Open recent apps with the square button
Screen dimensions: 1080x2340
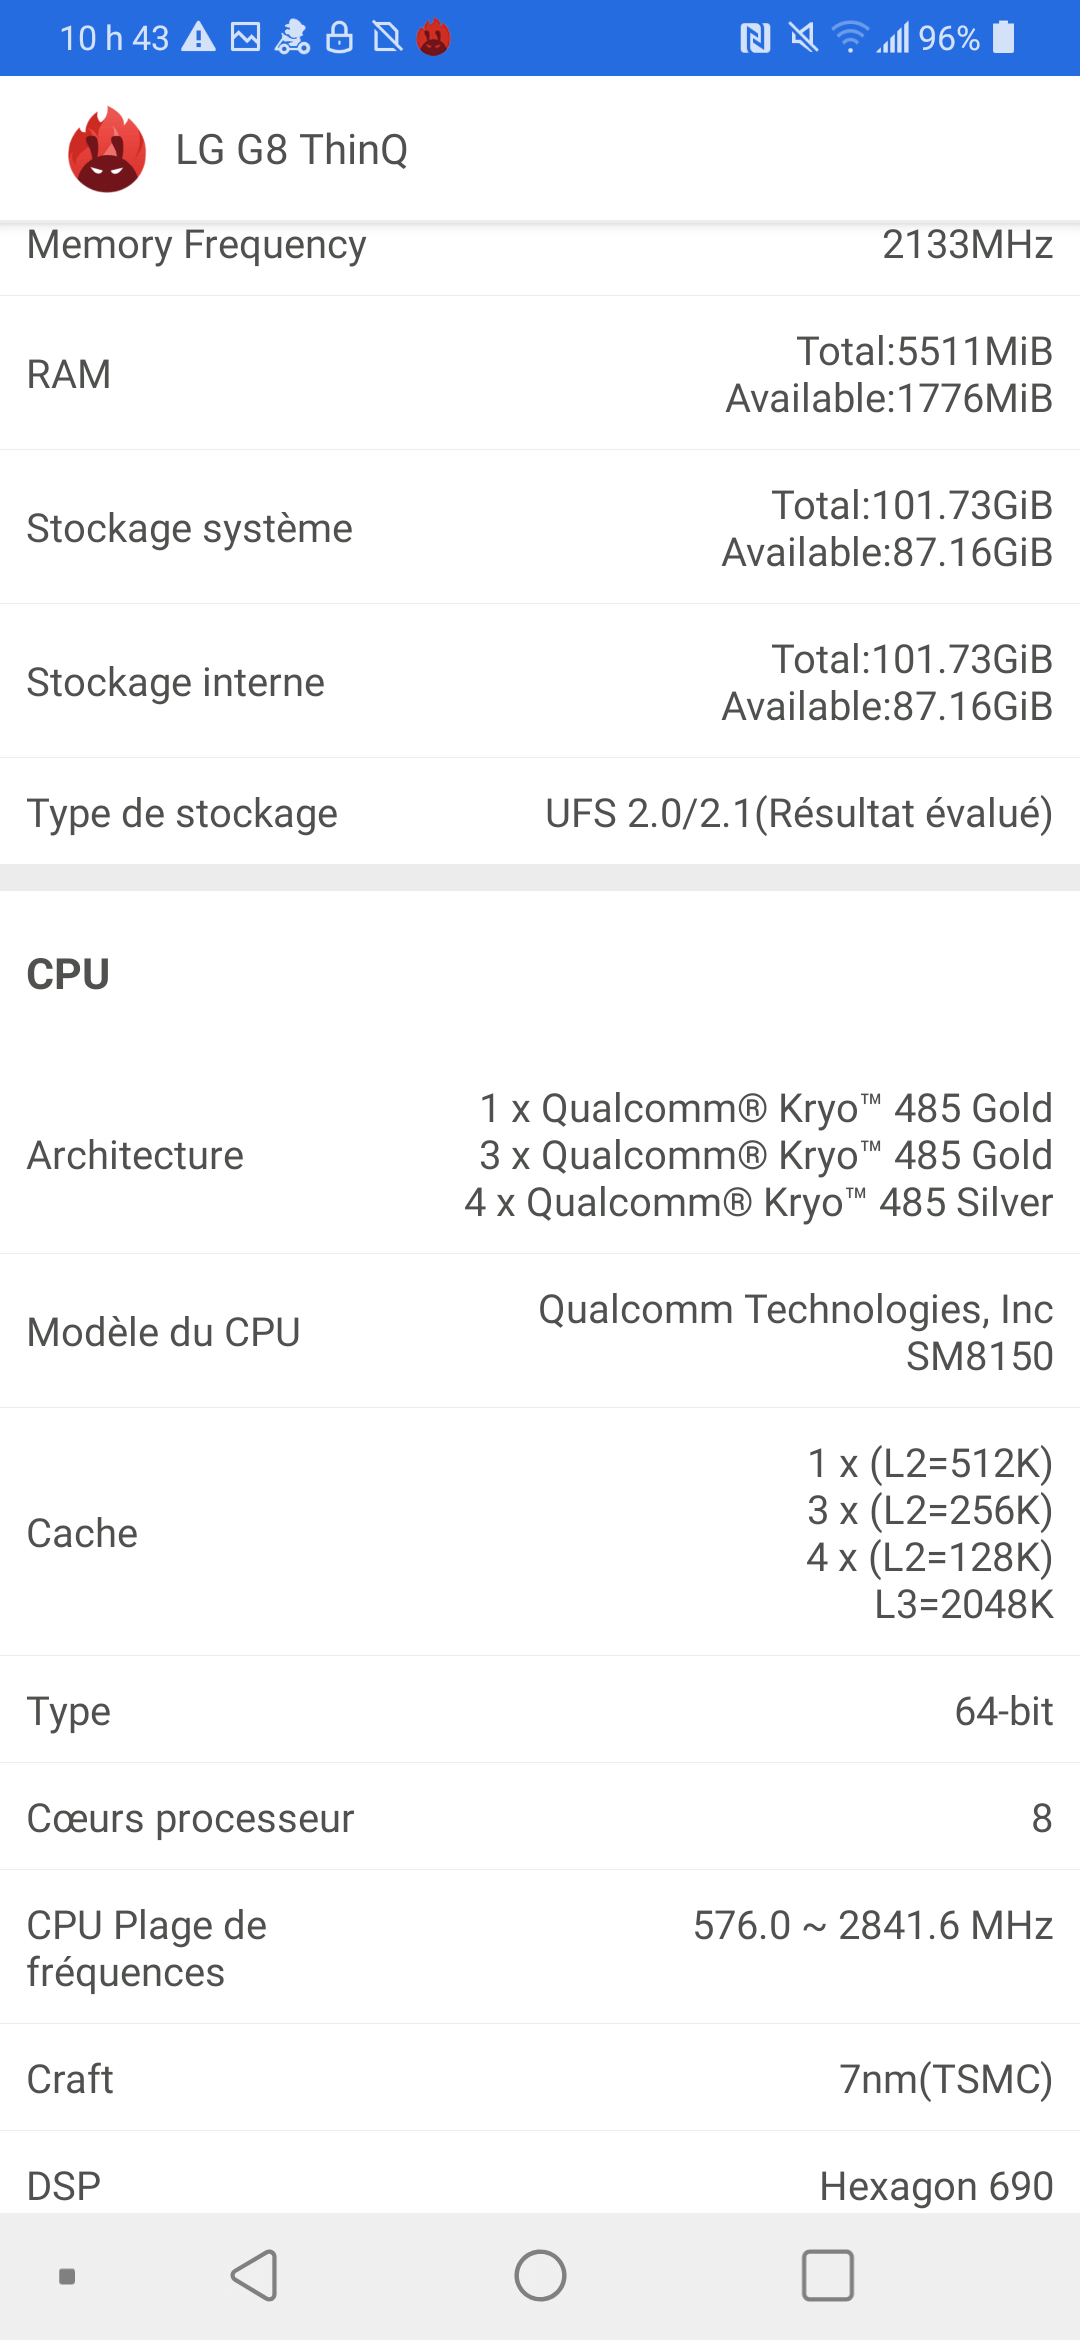(x=827, y=2275)
